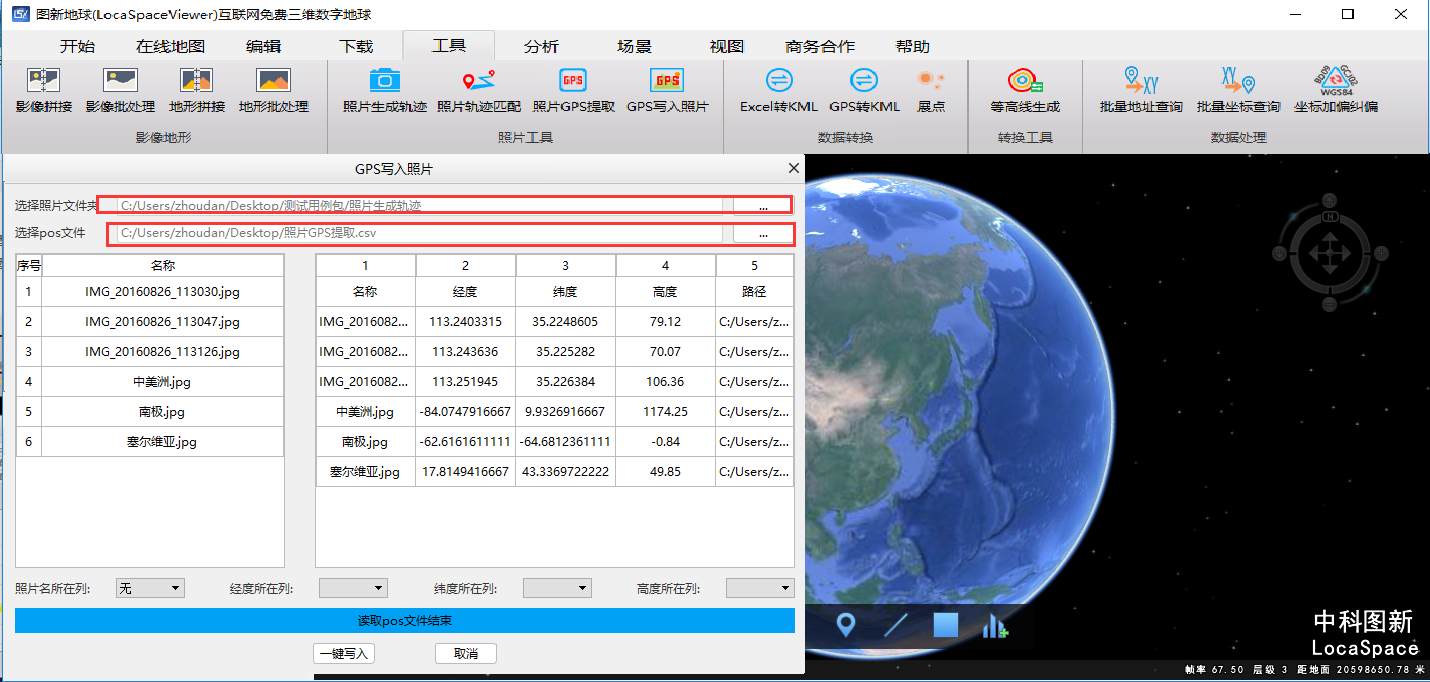The width and height of the screenshot is (1430, 682).
Task: Open the 纬度所在列 column dropdown
Action: (x=557, y=588)
